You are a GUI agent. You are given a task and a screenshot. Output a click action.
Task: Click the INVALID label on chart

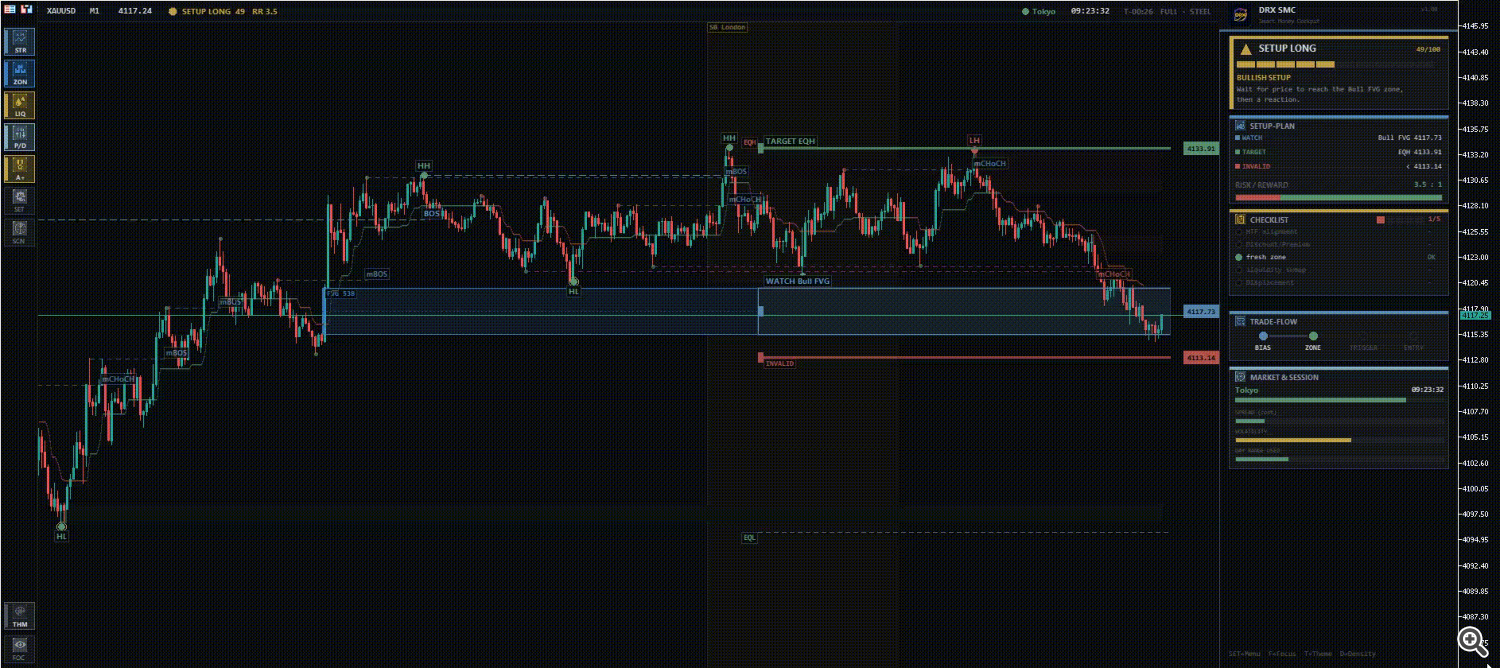point(780,364)
